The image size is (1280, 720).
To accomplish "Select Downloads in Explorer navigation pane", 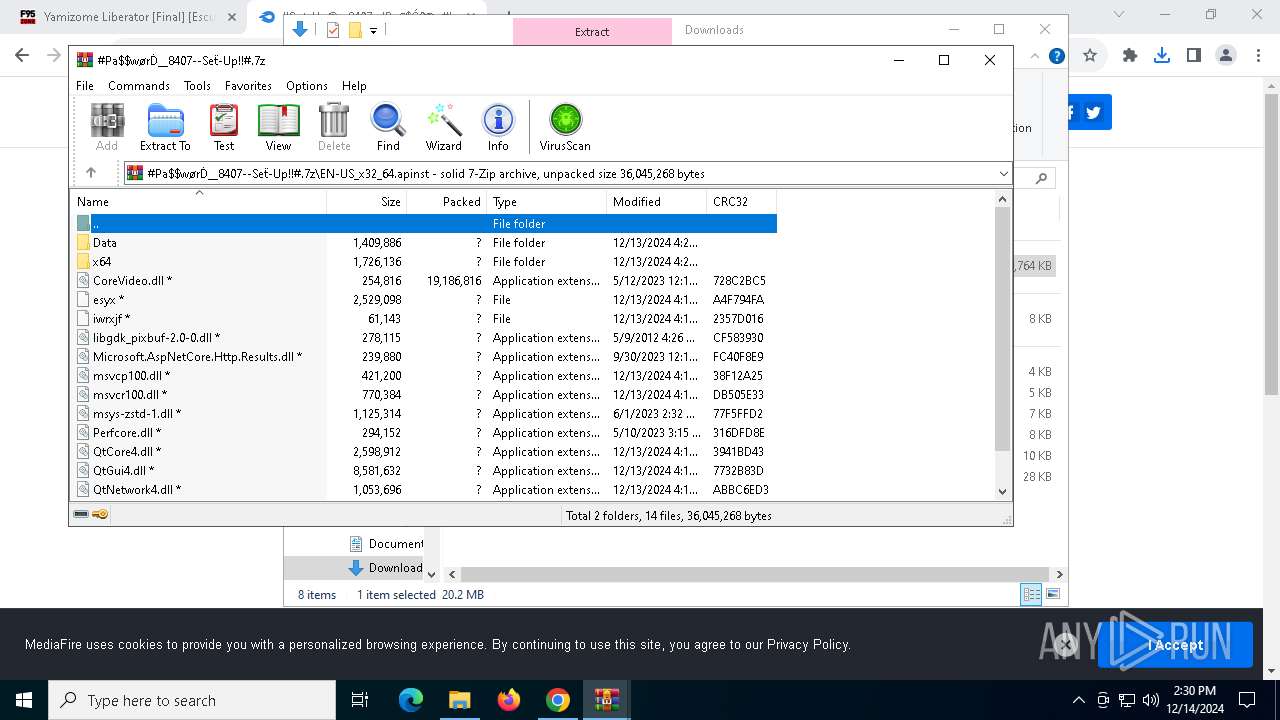I will click(x=386, y=568).
